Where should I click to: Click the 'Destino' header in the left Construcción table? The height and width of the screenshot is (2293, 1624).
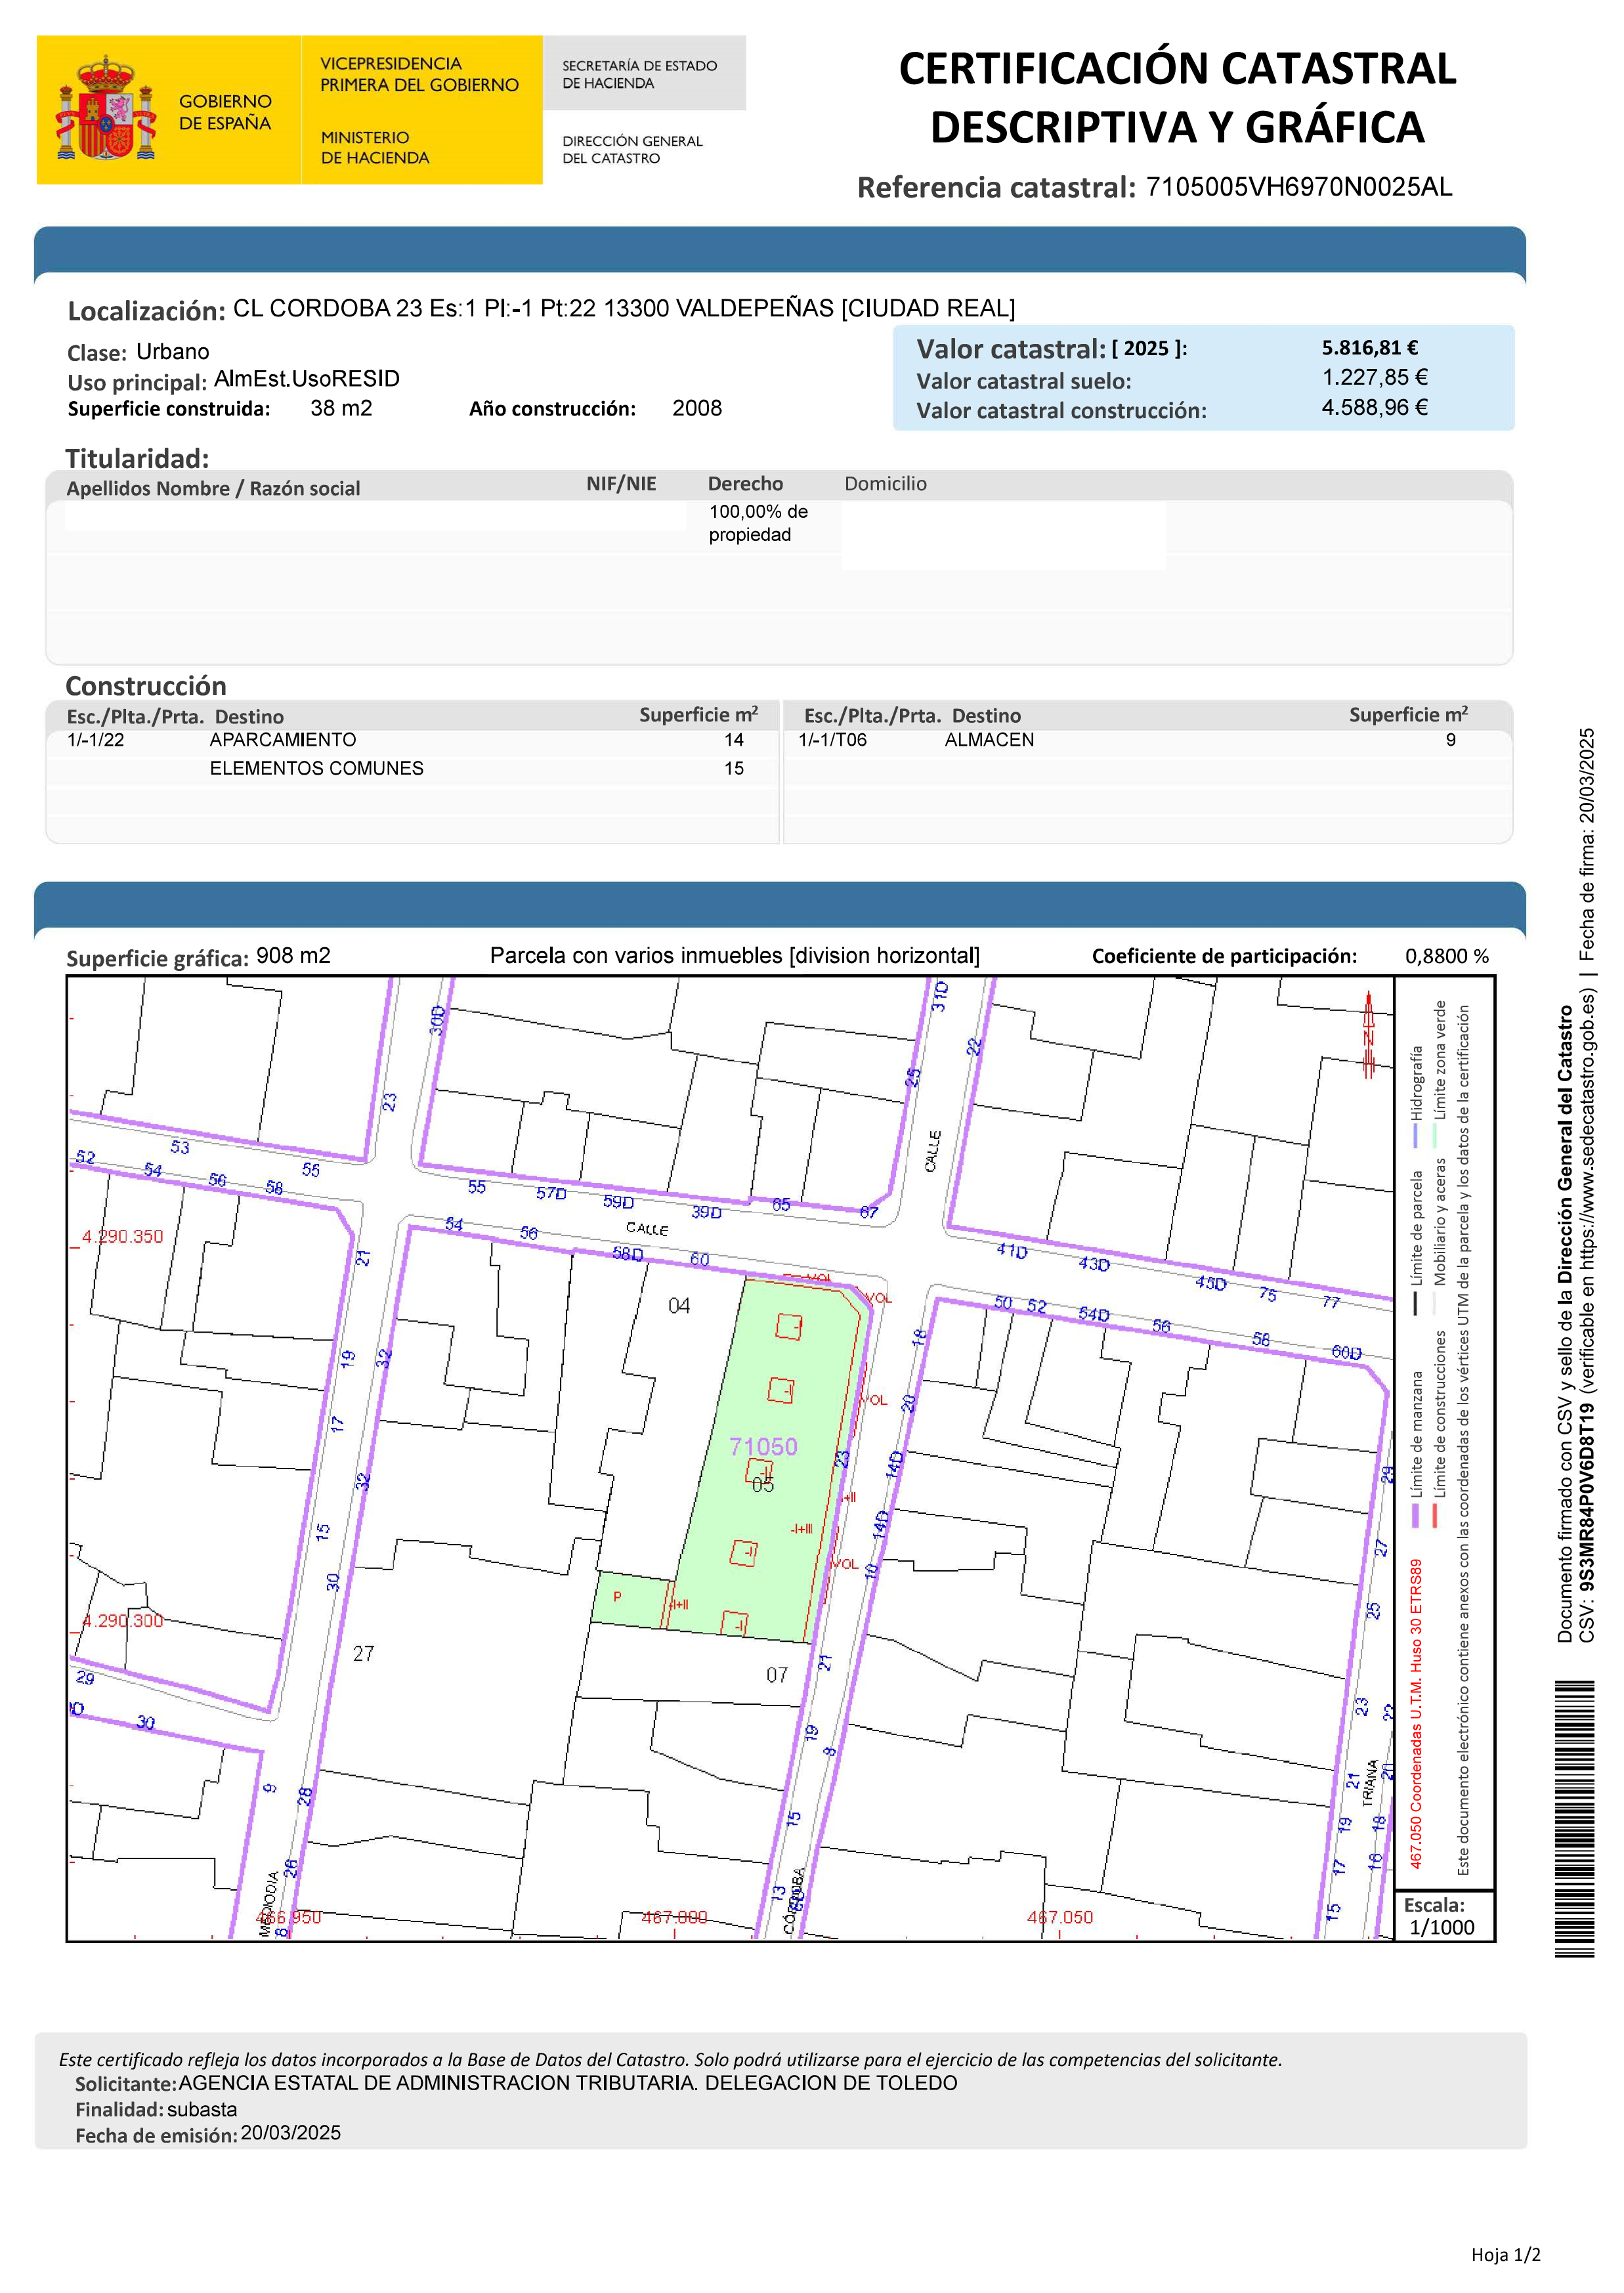pos(249,716)
